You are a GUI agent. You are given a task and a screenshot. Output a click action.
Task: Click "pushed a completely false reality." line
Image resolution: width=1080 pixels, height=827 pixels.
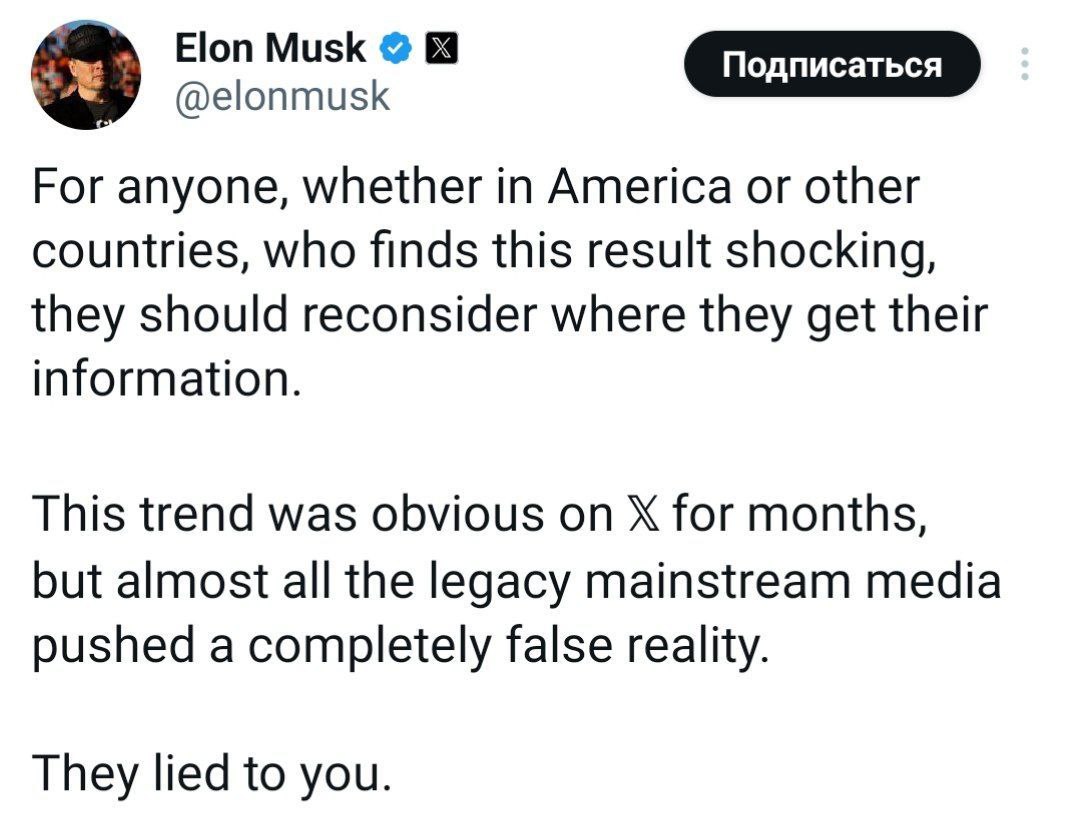click(400, 647)
